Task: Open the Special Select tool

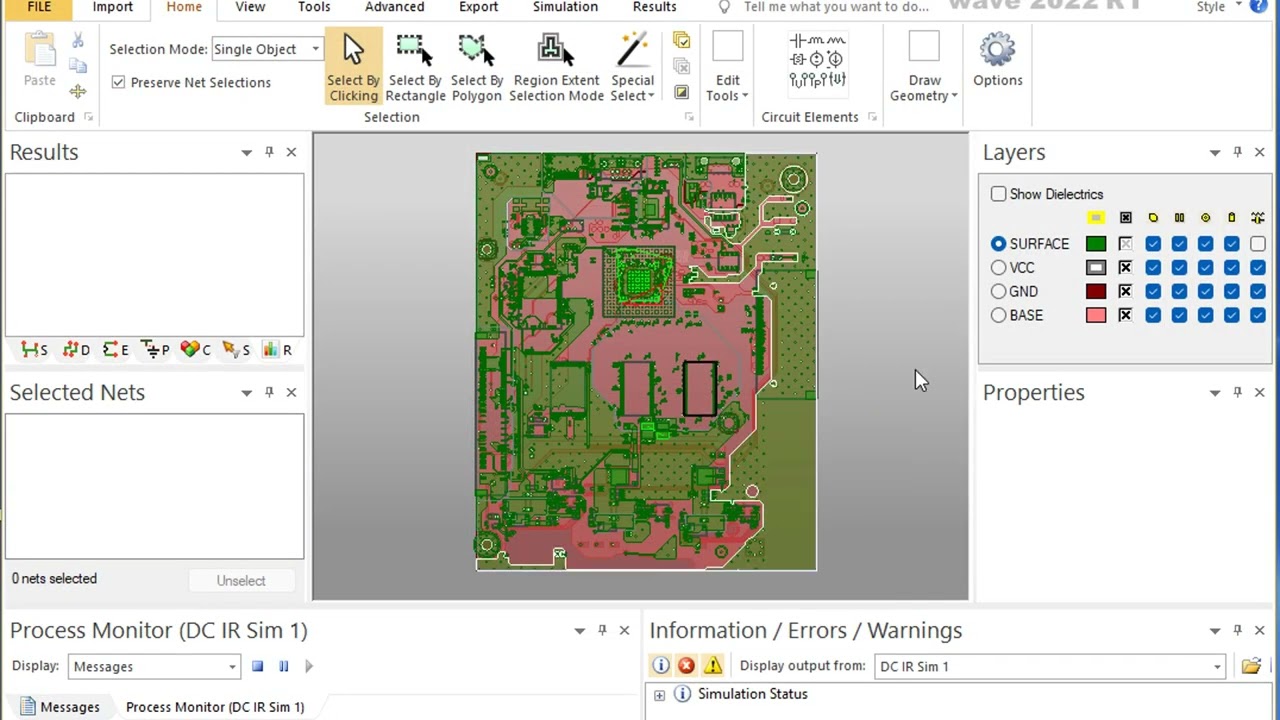Action: [x=632, y=66]
